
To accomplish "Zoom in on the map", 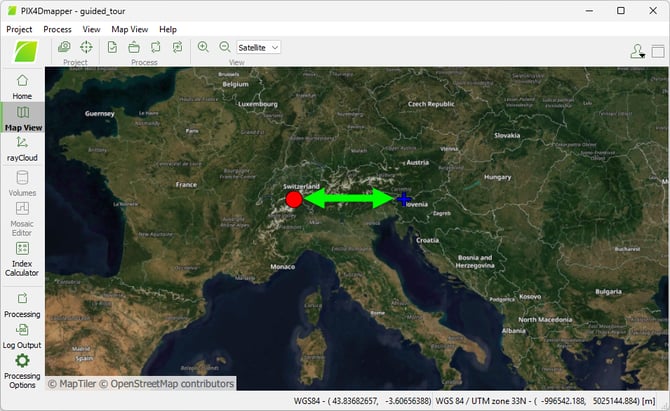I will point(203,47).
